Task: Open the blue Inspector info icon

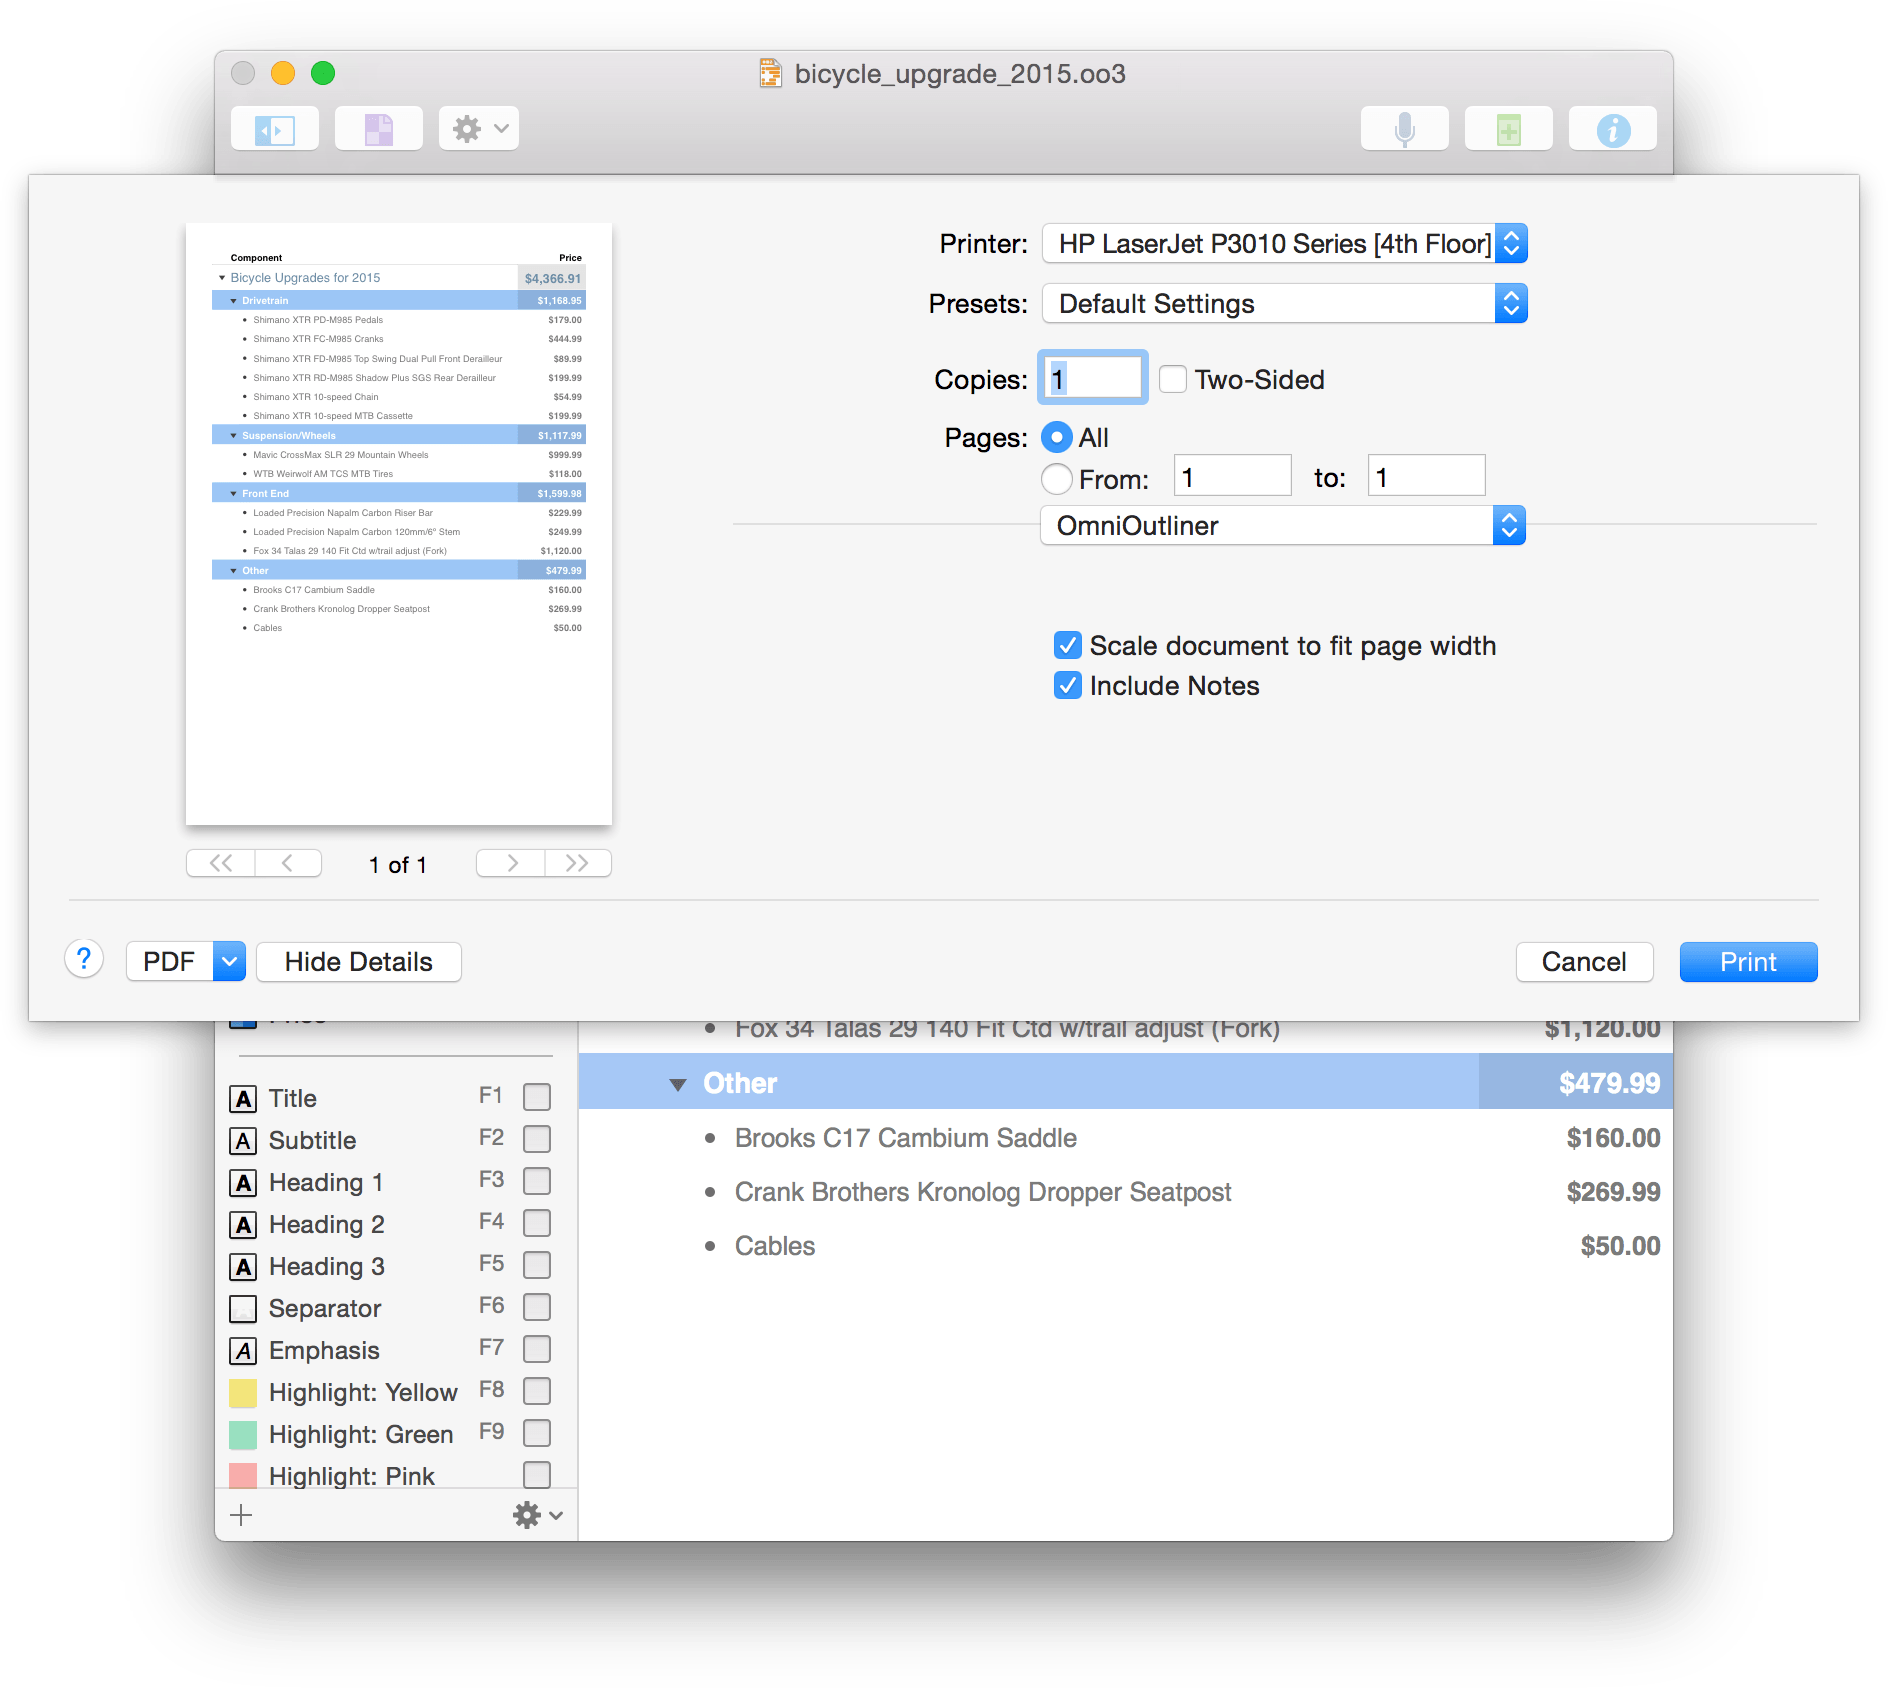Action: coord(1613,129)
